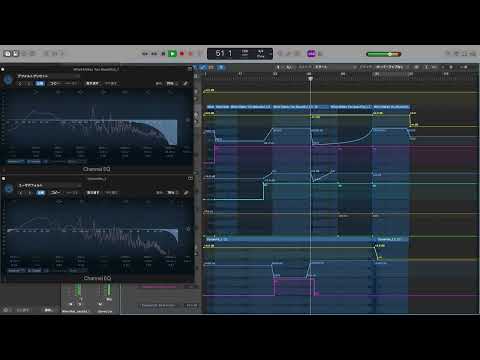The width and height of the screenshot is (480, 360).
Task: Click the expand icon of the lower plugin window
Action: pos(190,178)
